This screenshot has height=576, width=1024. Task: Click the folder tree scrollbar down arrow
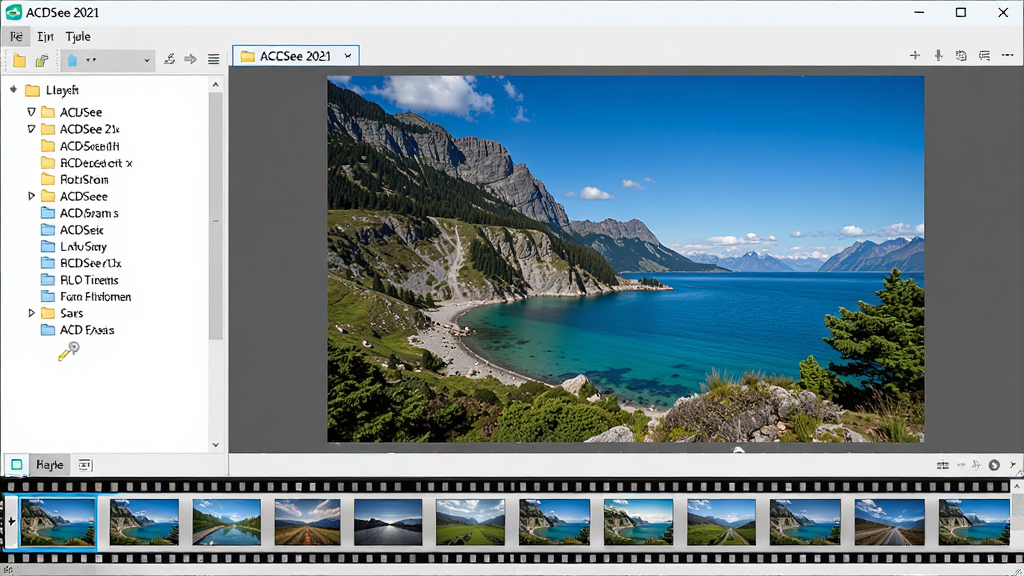216,445
